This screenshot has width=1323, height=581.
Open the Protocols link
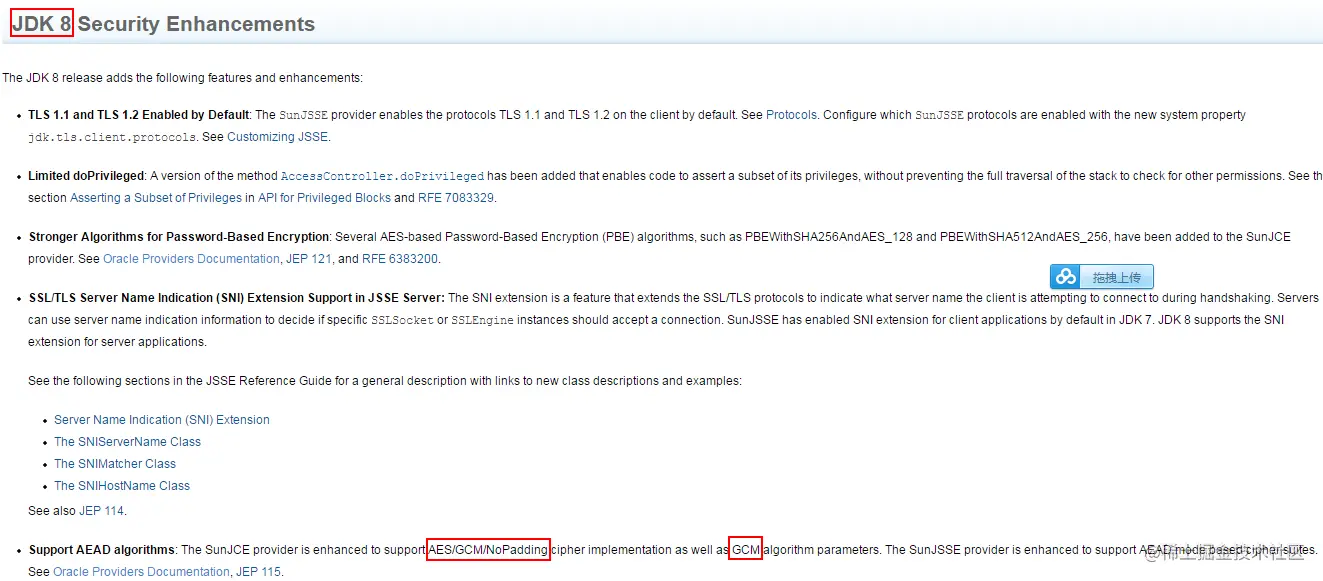tap(791, 115)
